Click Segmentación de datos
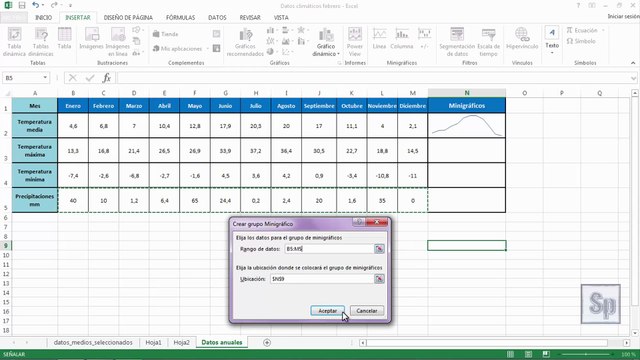Screen dimensions: 640x360 pos(457,41)
